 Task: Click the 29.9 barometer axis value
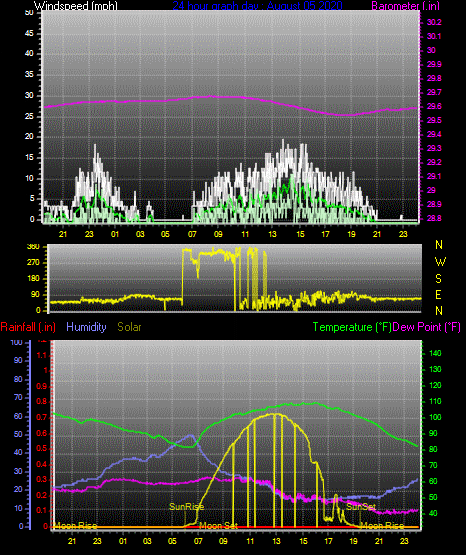pos(434,64)
